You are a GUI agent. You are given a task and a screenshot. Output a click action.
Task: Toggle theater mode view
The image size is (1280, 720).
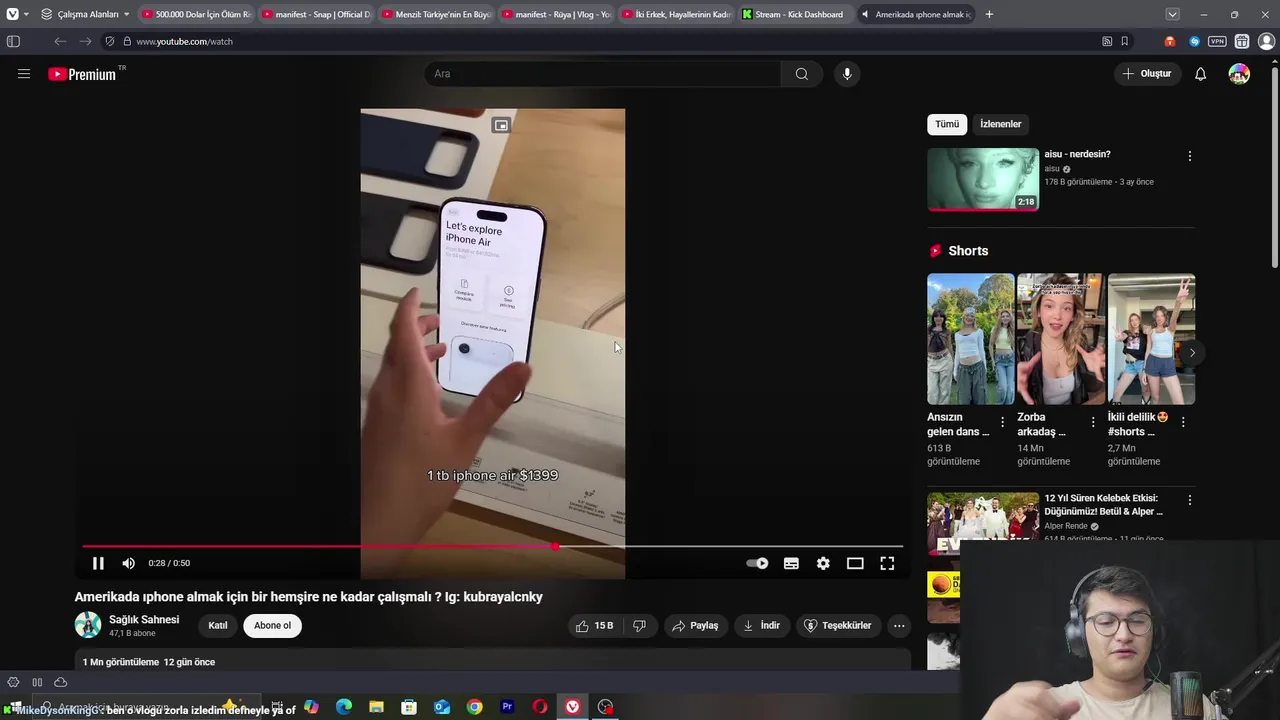[x=855, y=563]
